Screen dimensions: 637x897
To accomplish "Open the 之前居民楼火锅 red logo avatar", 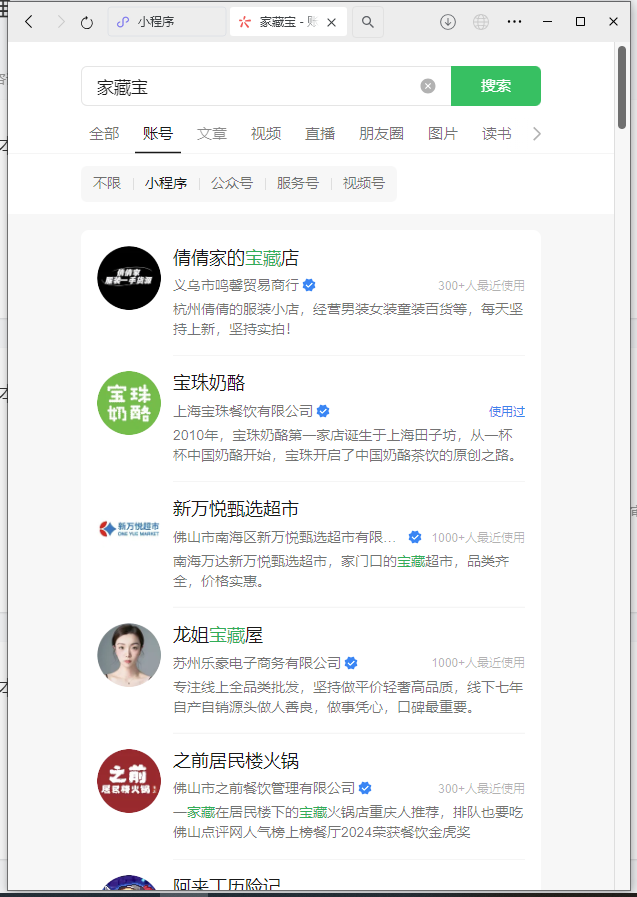I will (129, 781).
